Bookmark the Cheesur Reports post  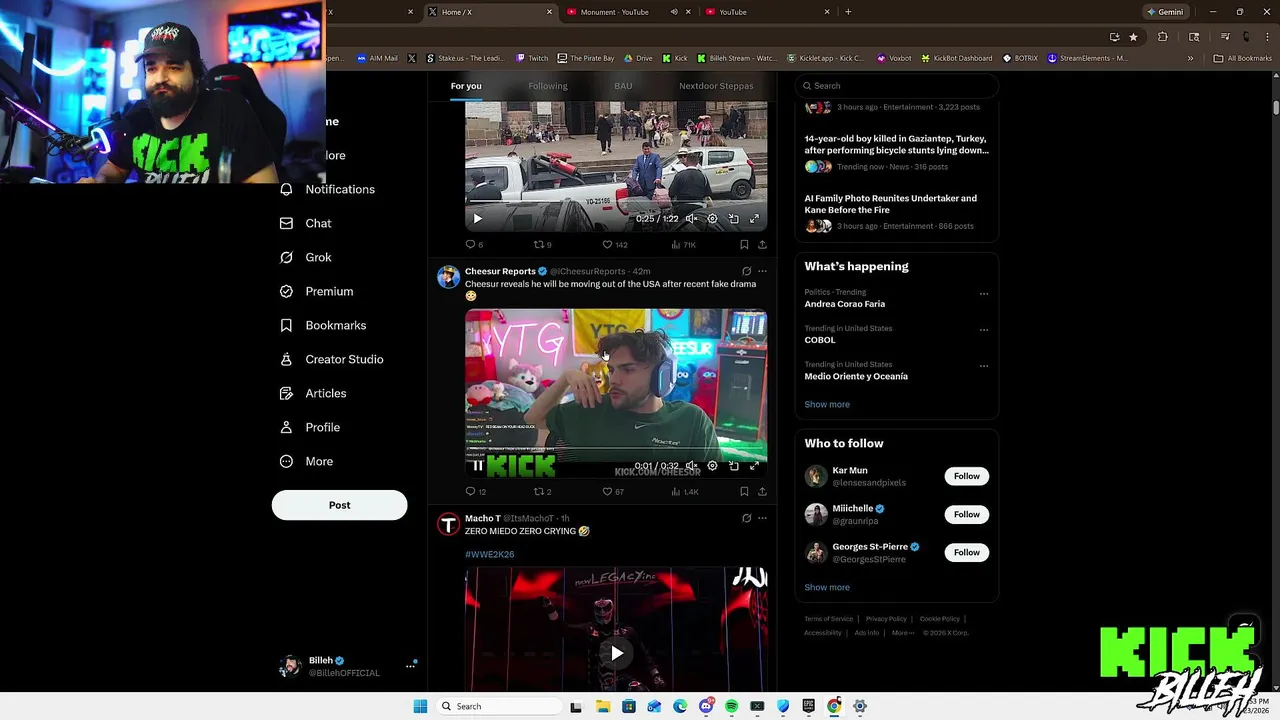click(x=744, y=492)
